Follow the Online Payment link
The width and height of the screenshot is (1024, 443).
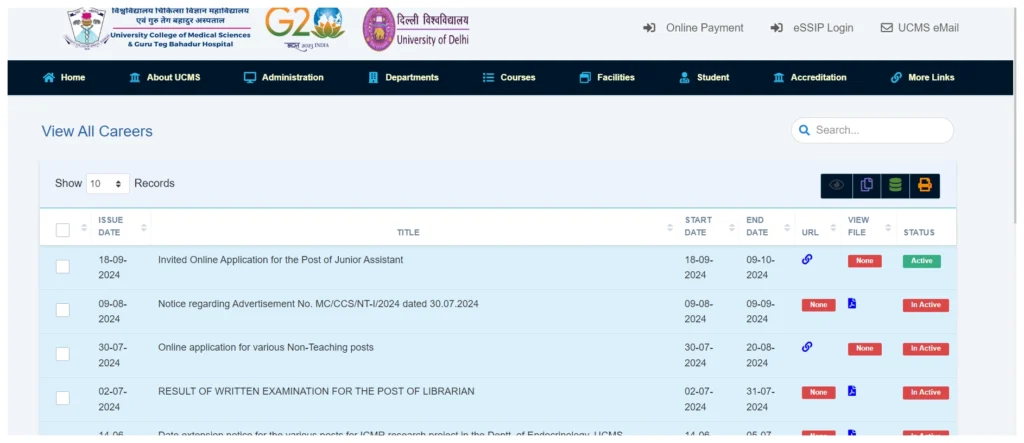coord(694,28)
